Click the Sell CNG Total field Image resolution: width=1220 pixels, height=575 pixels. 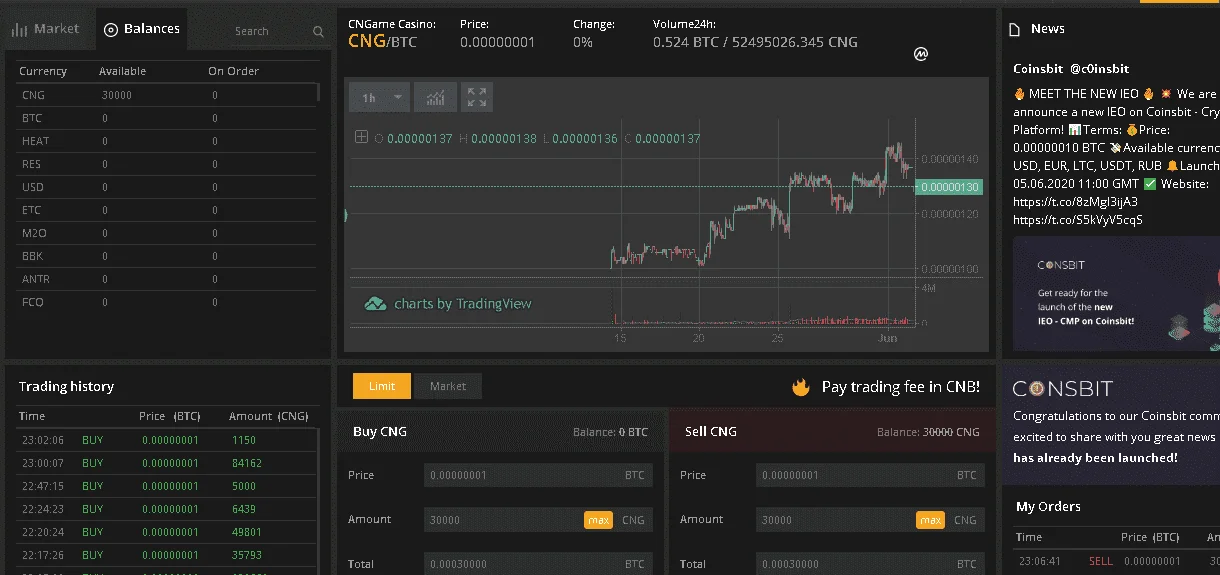(870, 564)
